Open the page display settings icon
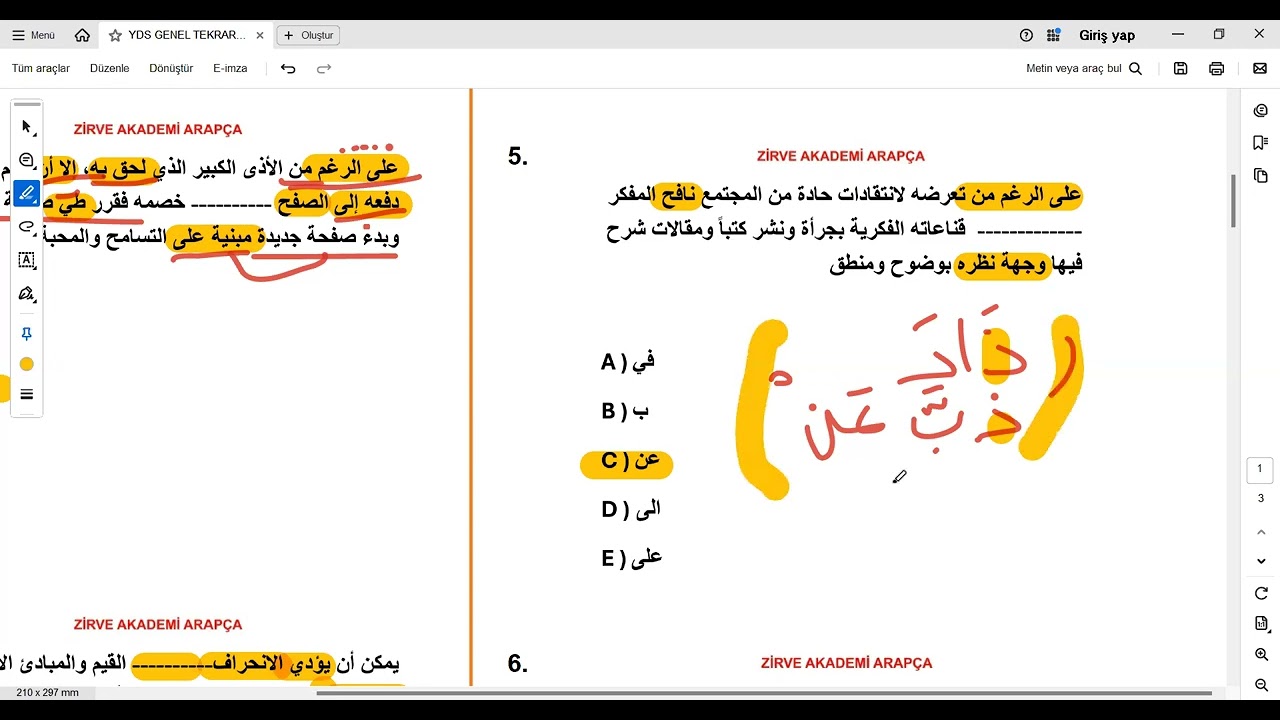The width and height of the screenshot is (1280, 720). [x=1261, y=624]
